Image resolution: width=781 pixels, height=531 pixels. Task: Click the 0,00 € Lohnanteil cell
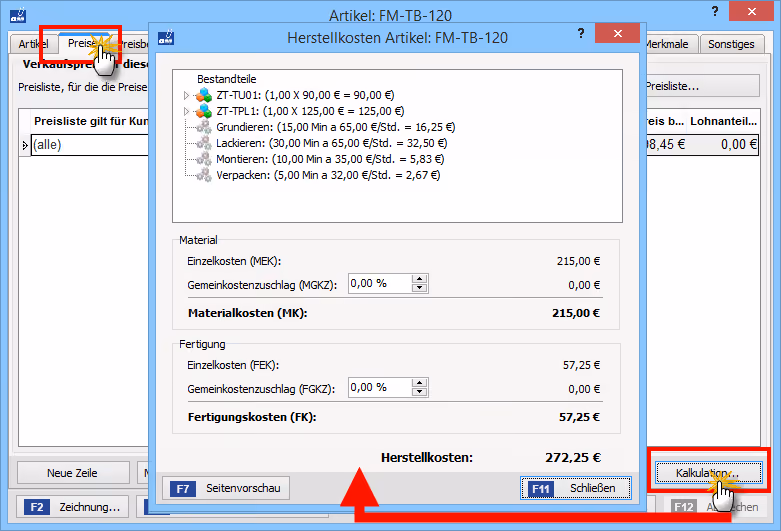724,144
